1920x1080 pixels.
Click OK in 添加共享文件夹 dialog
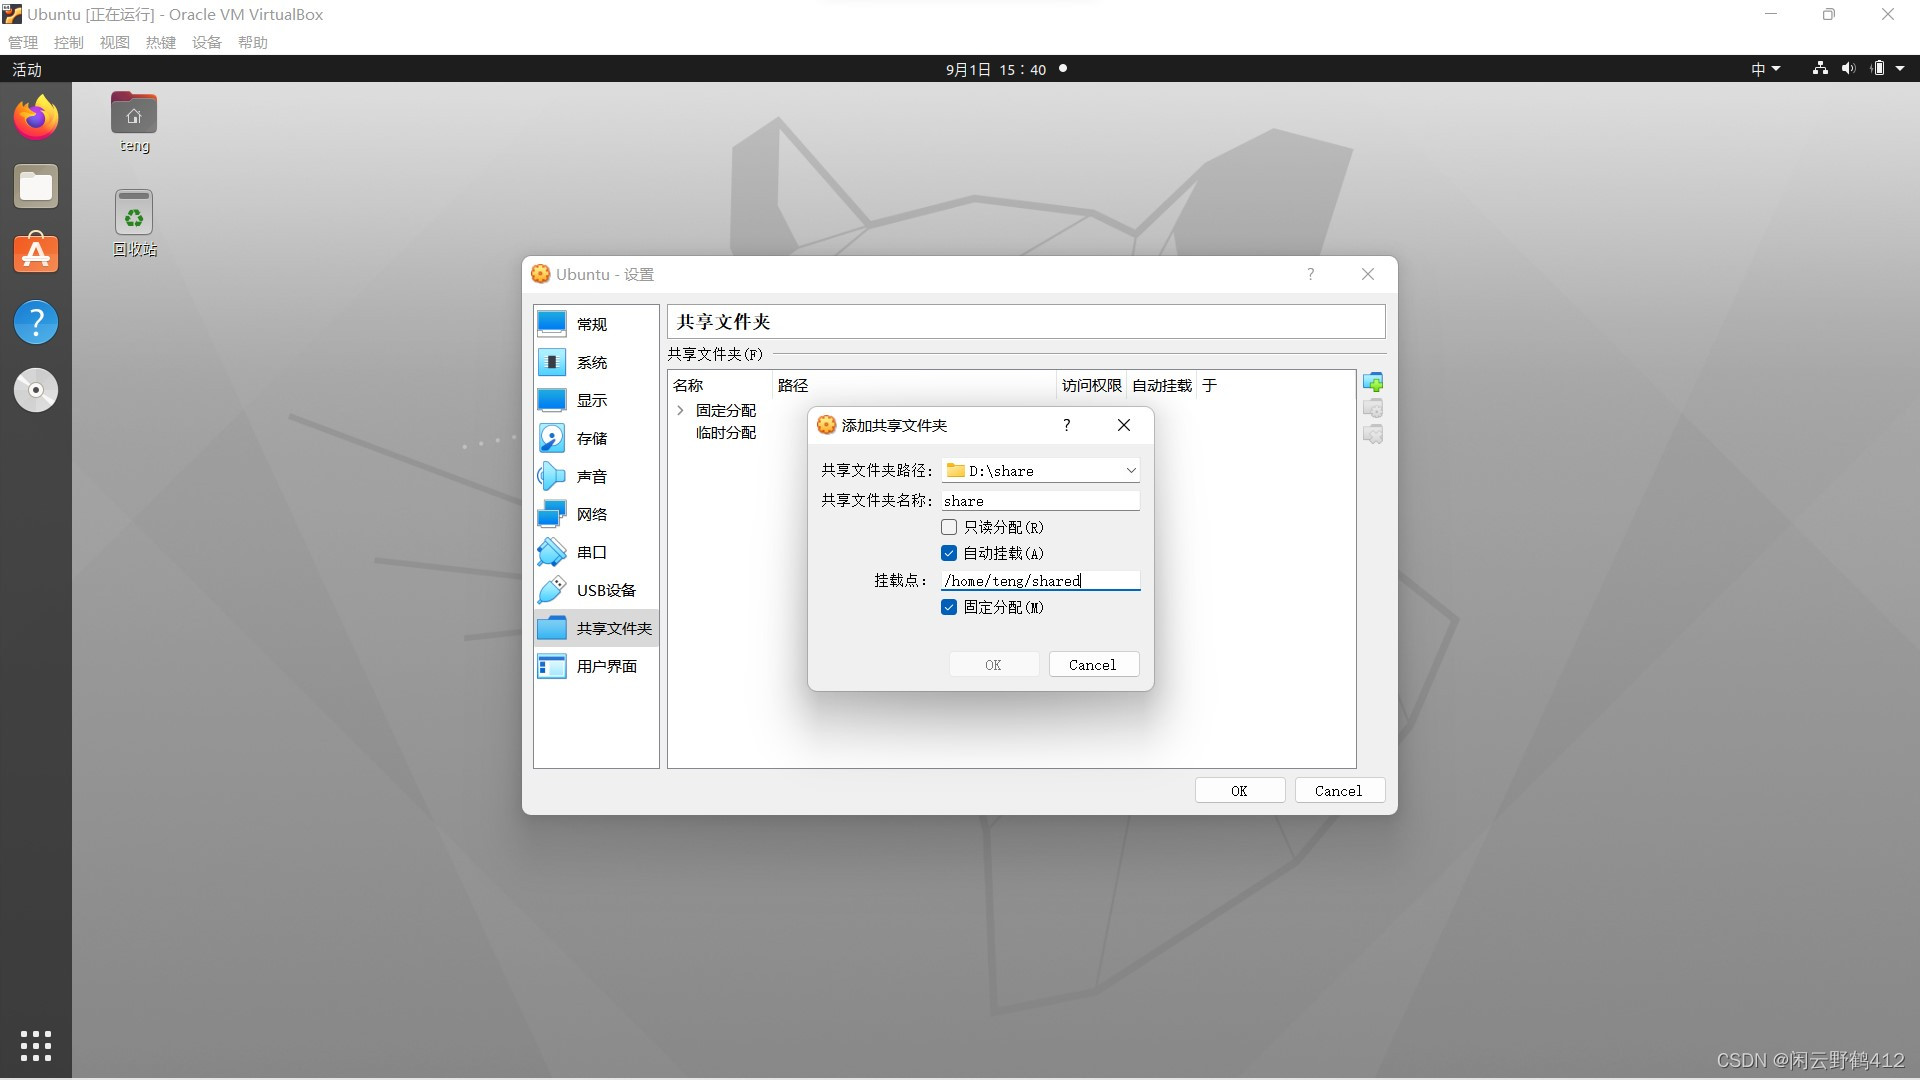pos(993,665)
